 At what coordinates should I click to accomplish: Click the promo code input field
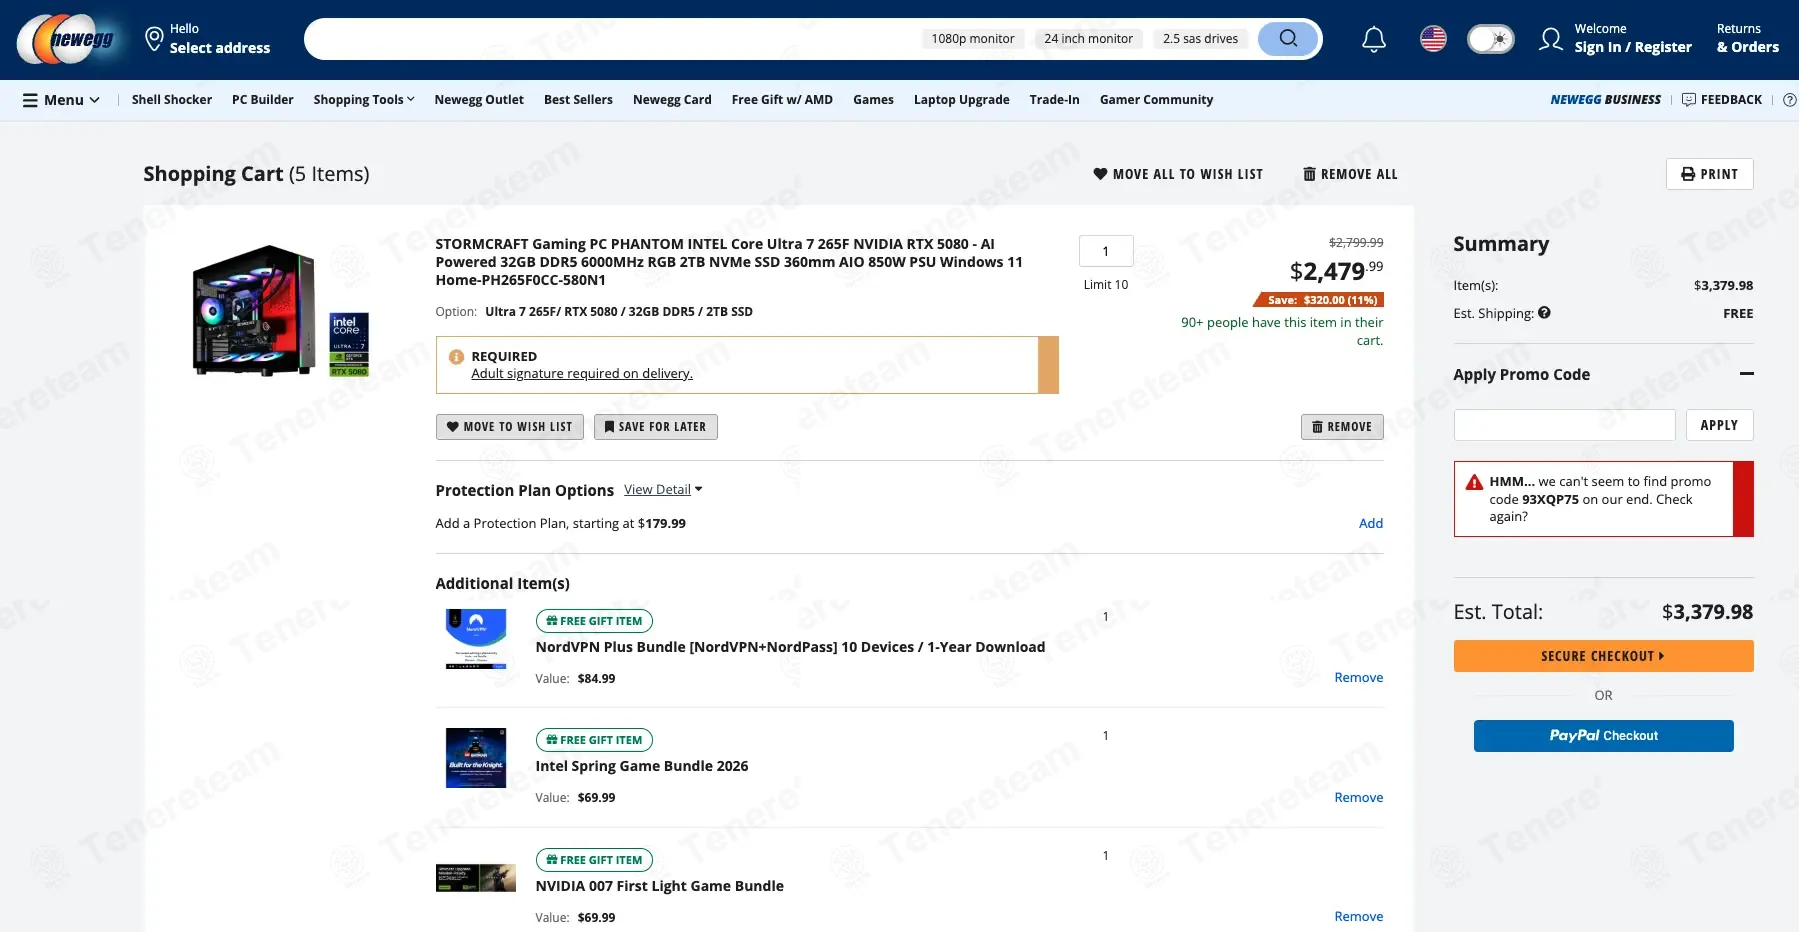[x=1564, y=425]
